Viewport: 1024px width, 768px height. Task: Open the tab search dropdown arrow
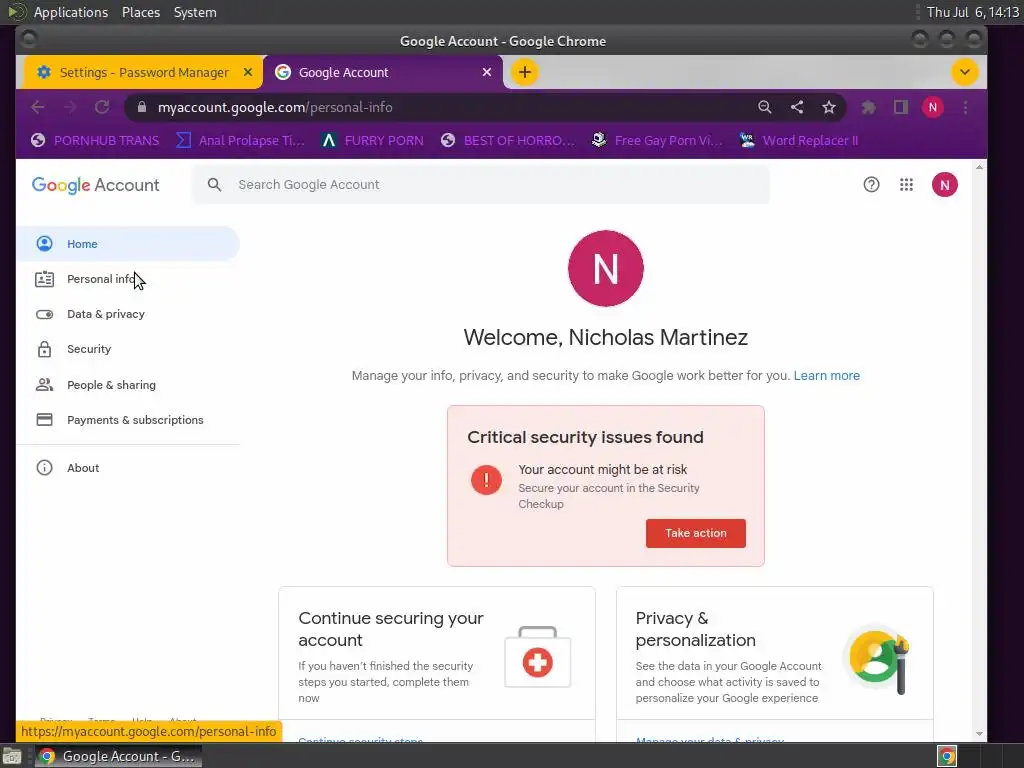click(x=965, y=72)
